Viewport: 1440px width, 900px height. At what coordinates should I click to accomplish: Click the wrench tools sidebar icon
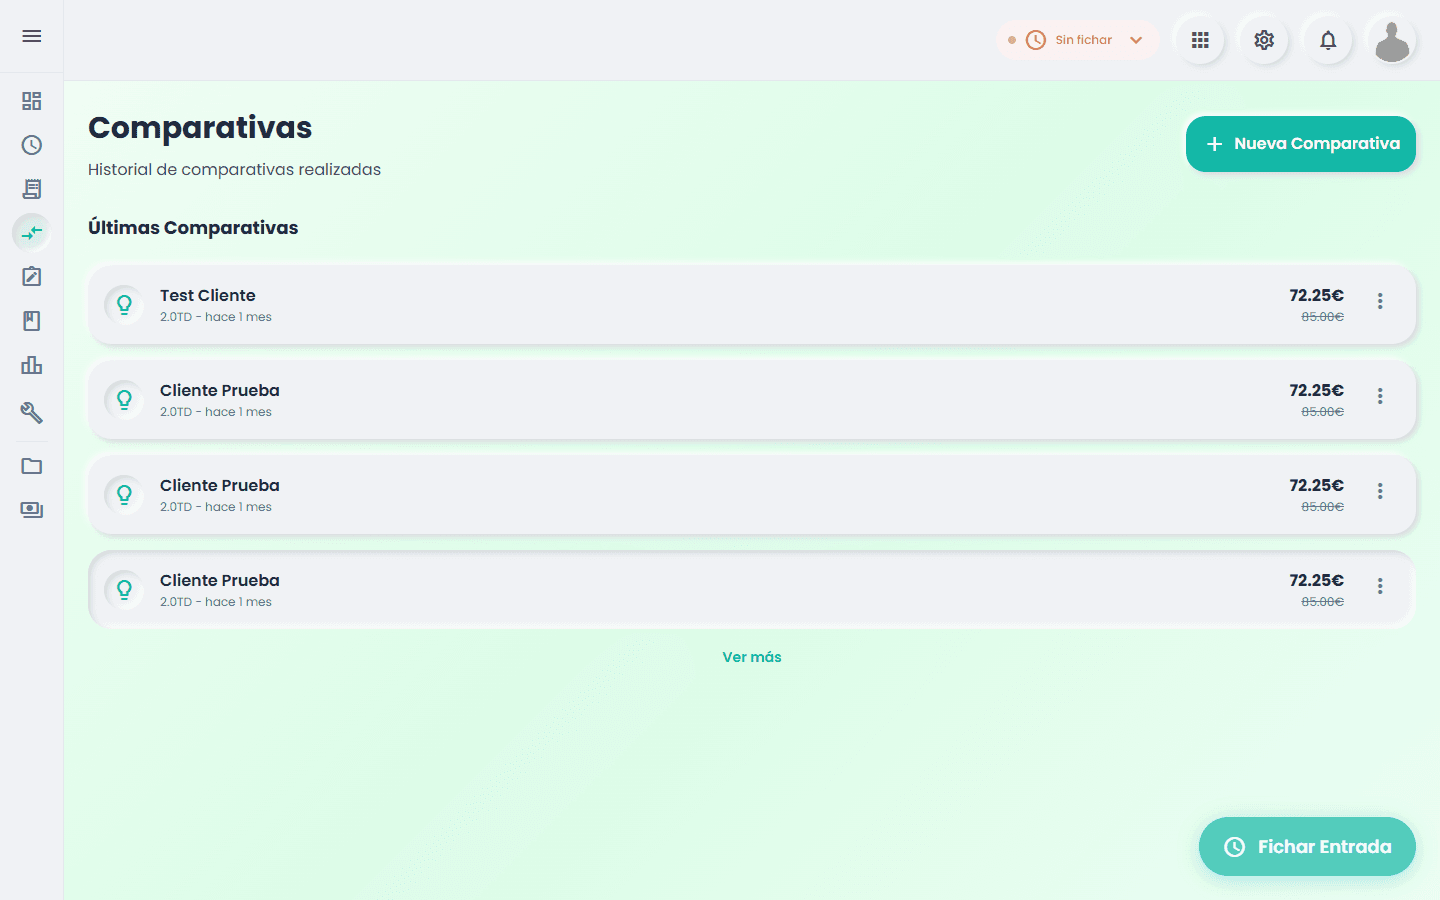pyautogui.click(x=32, y=412)
